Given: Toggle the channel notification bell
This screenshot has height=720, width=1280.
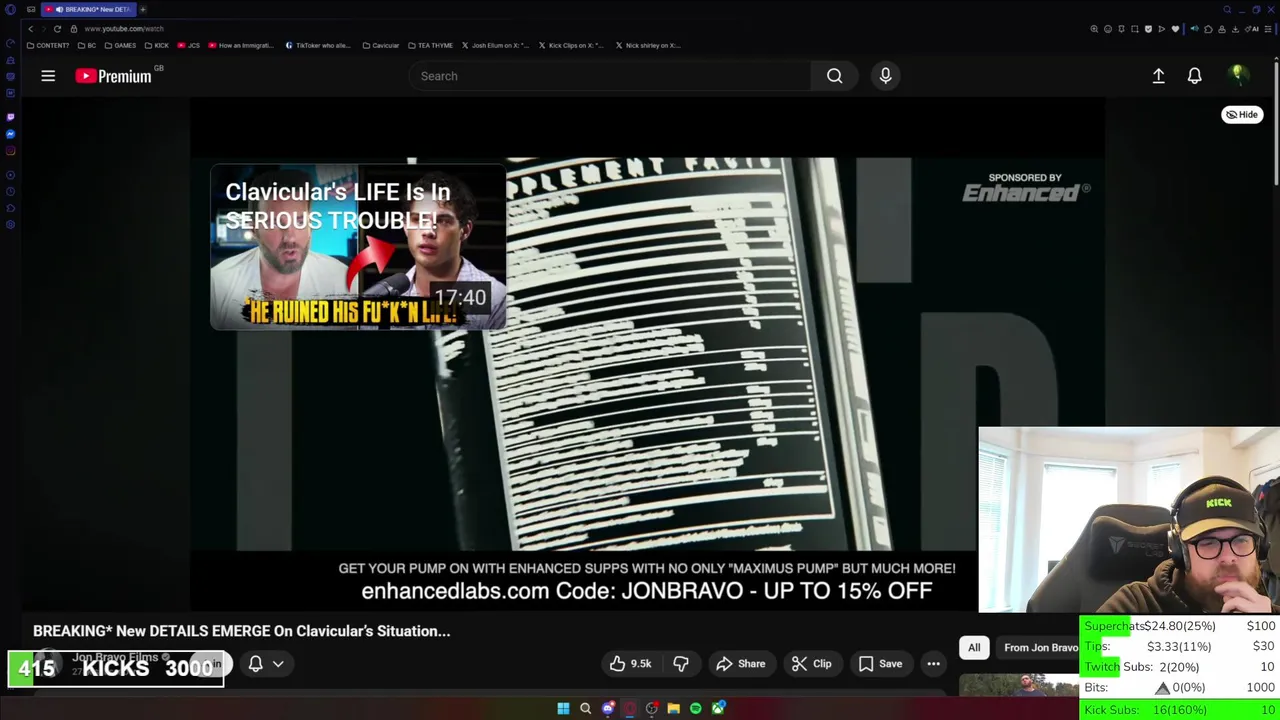Looking at the screenshot, I should point(255,664).
